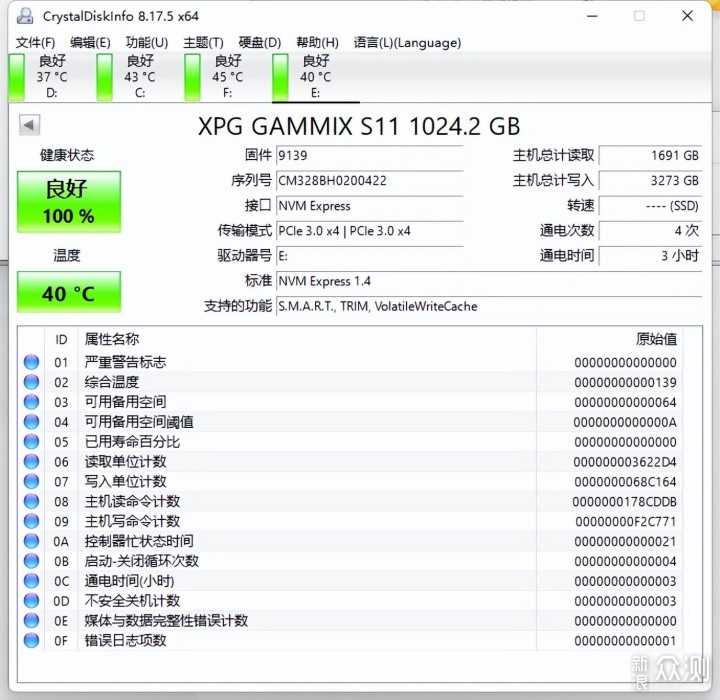This screenshot has width=720, height=700.
Task: Select the 主机读命令计数 attribute row
Action: (349, 501)
